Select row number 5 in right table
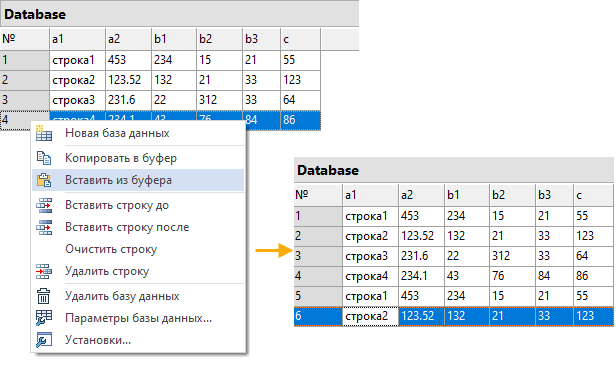616x392 pixels. click(318, 296)
